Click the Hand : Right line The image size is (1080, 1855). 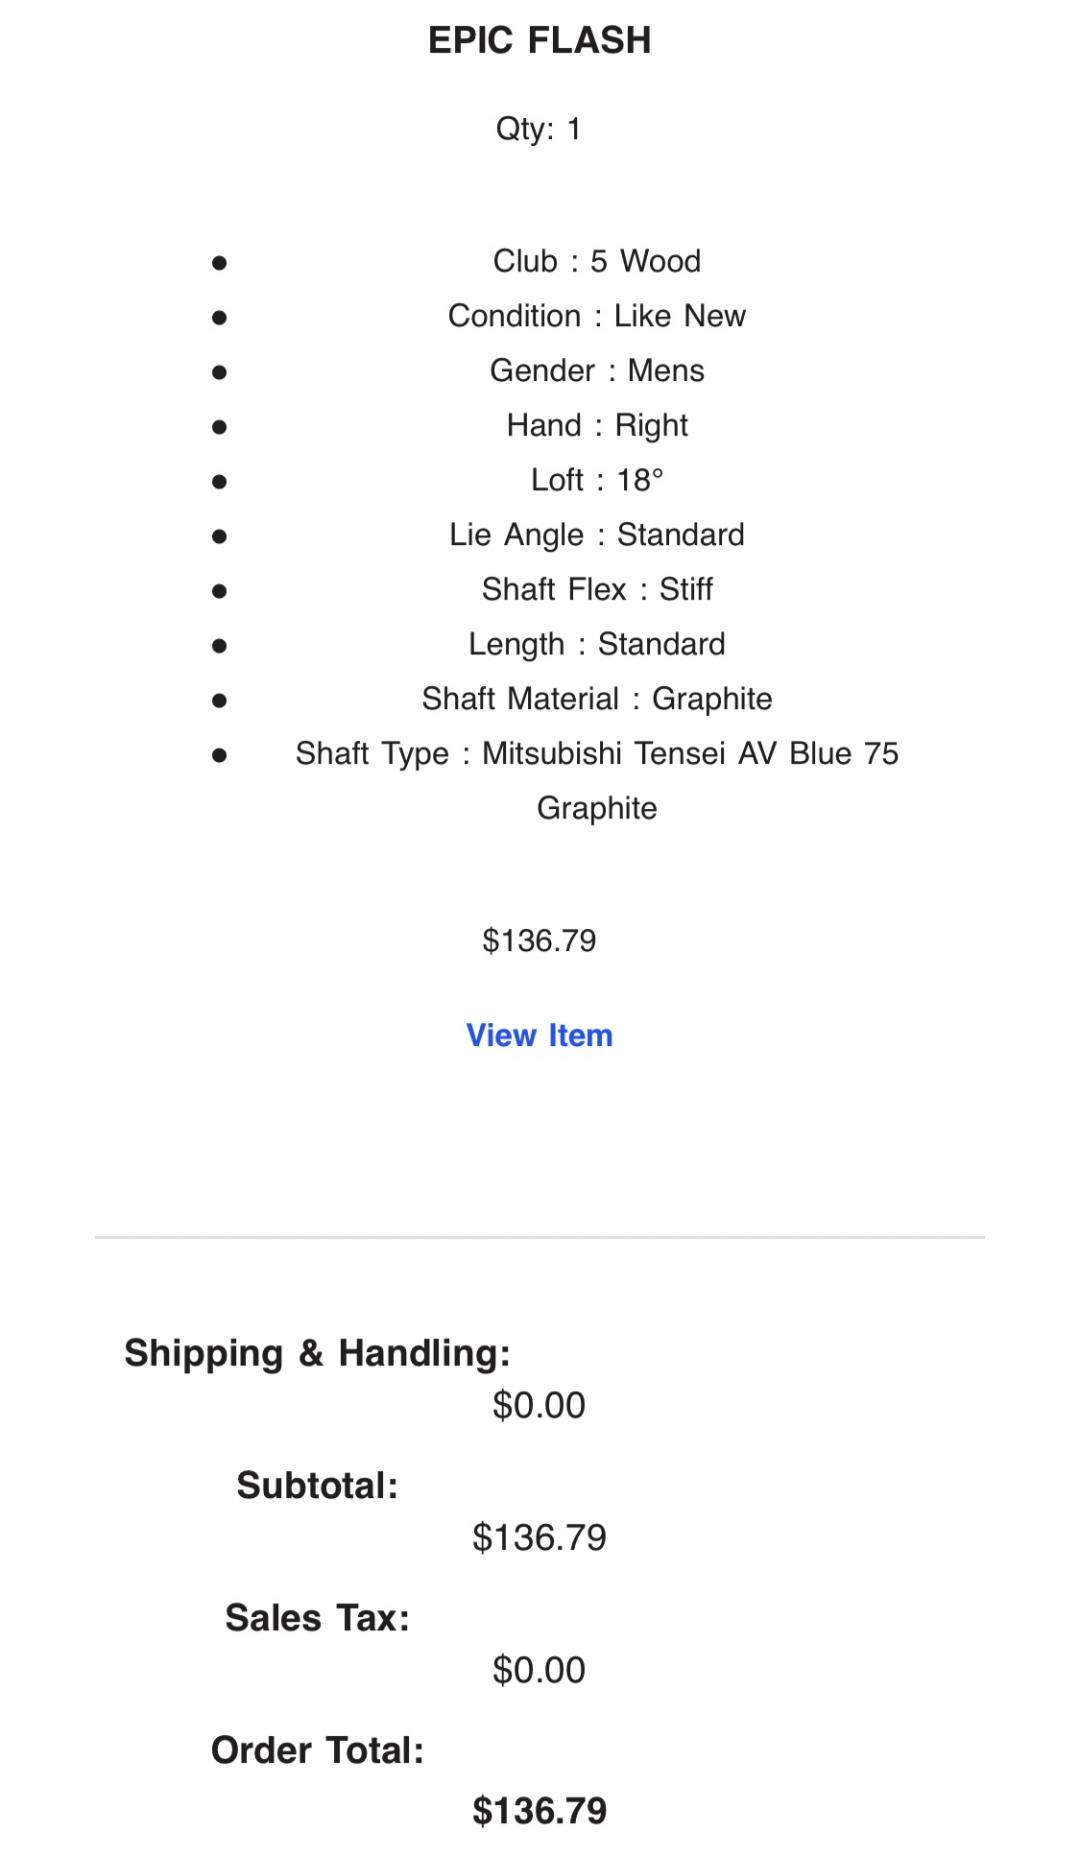[x=596, y=426]
